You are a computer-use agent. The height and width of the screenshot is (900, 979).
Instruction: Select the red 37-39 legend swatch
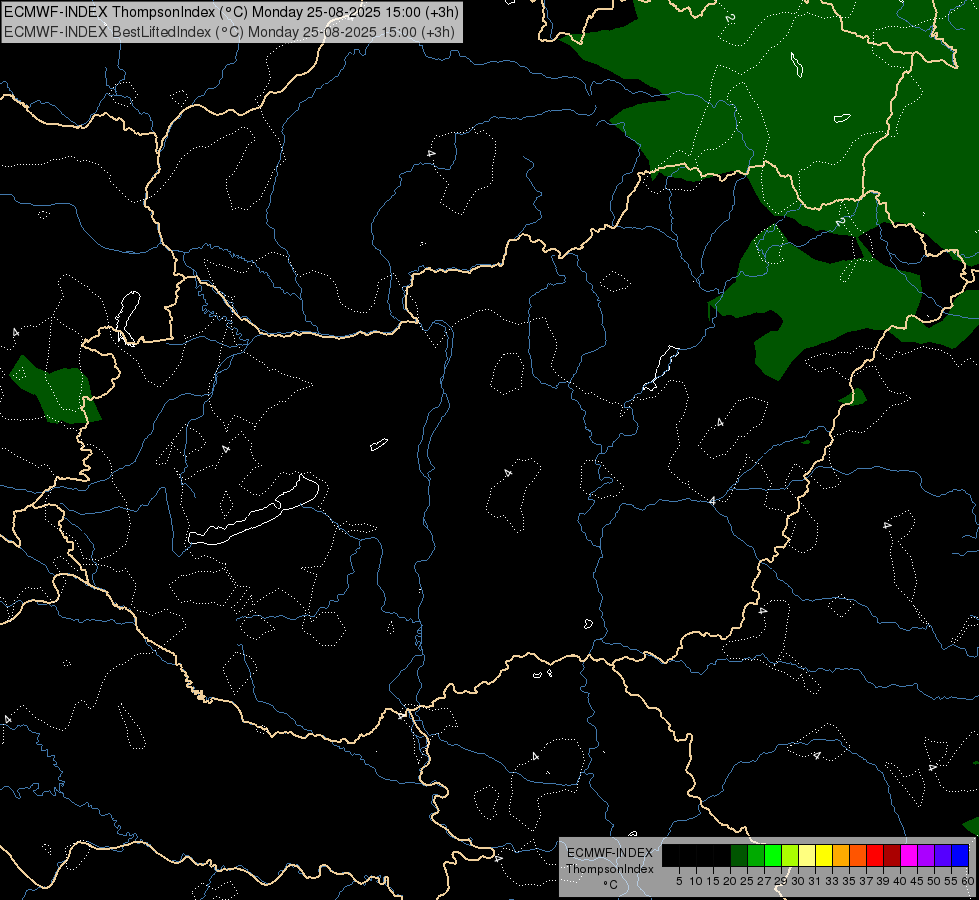point(875,855)
